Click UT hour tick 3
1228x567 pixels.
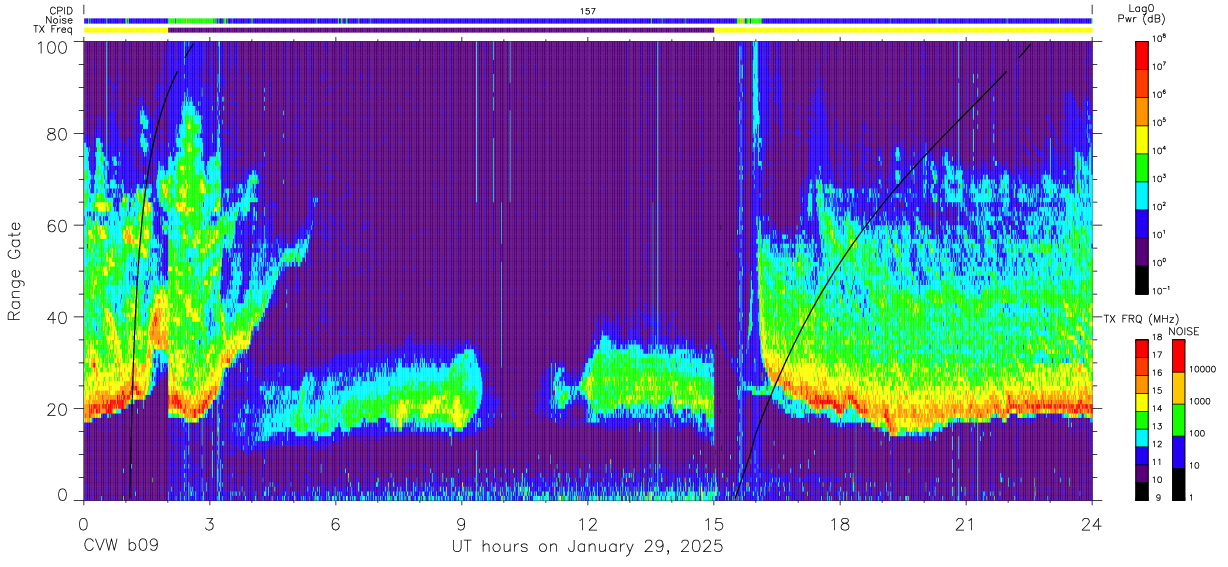click(x=209, y=524)
